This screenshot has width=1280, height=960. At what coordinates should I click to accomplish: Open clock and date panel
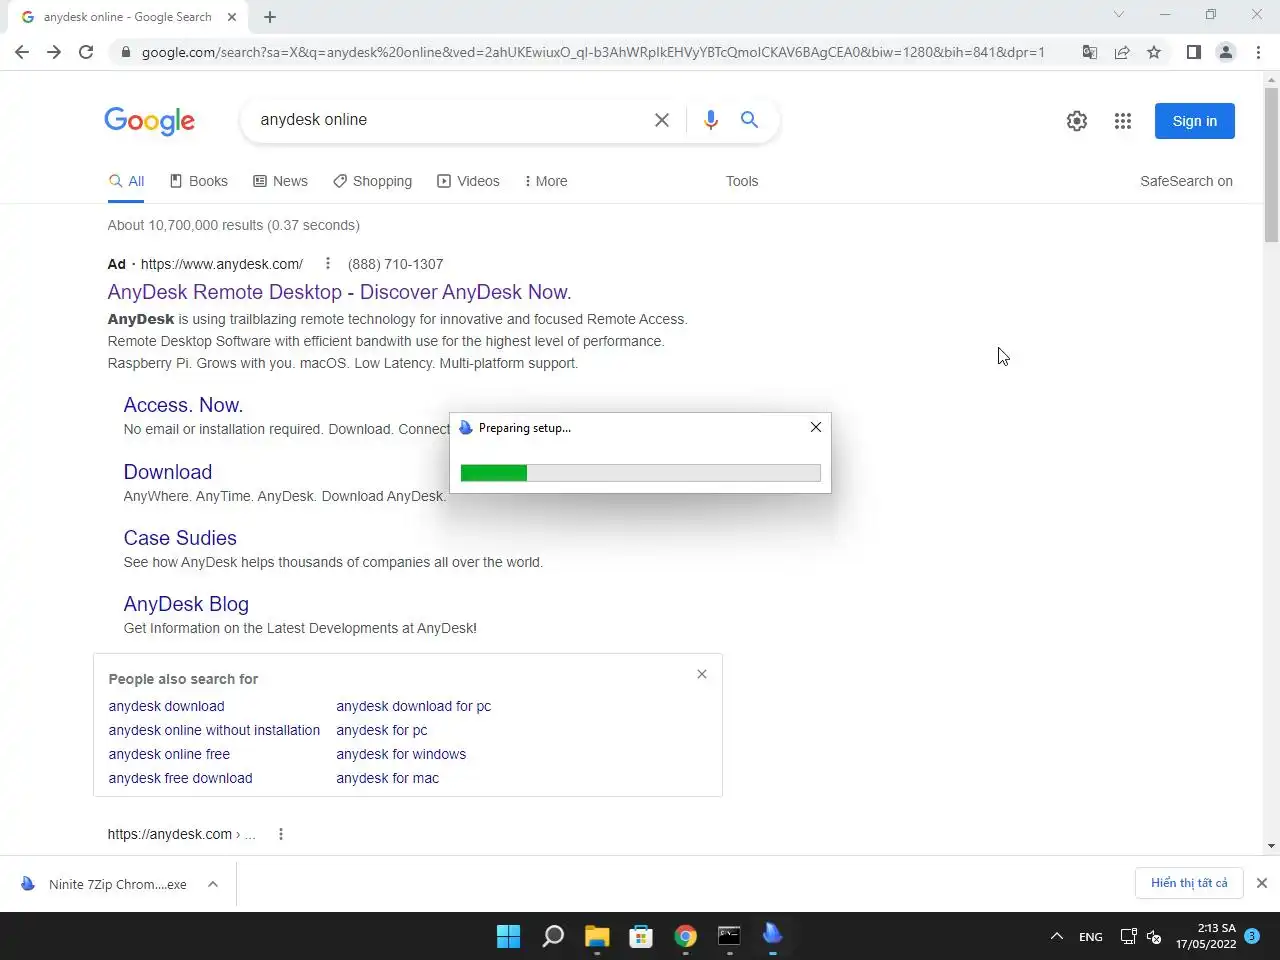click(1206, 936)
